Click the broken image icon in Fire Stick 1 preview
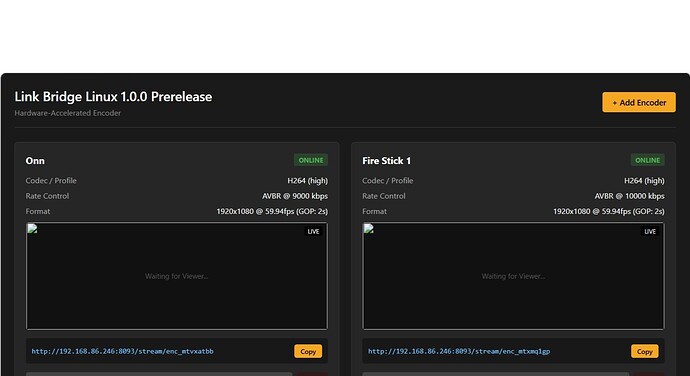Viewport: 690px width, 376px height. [369, 229]
